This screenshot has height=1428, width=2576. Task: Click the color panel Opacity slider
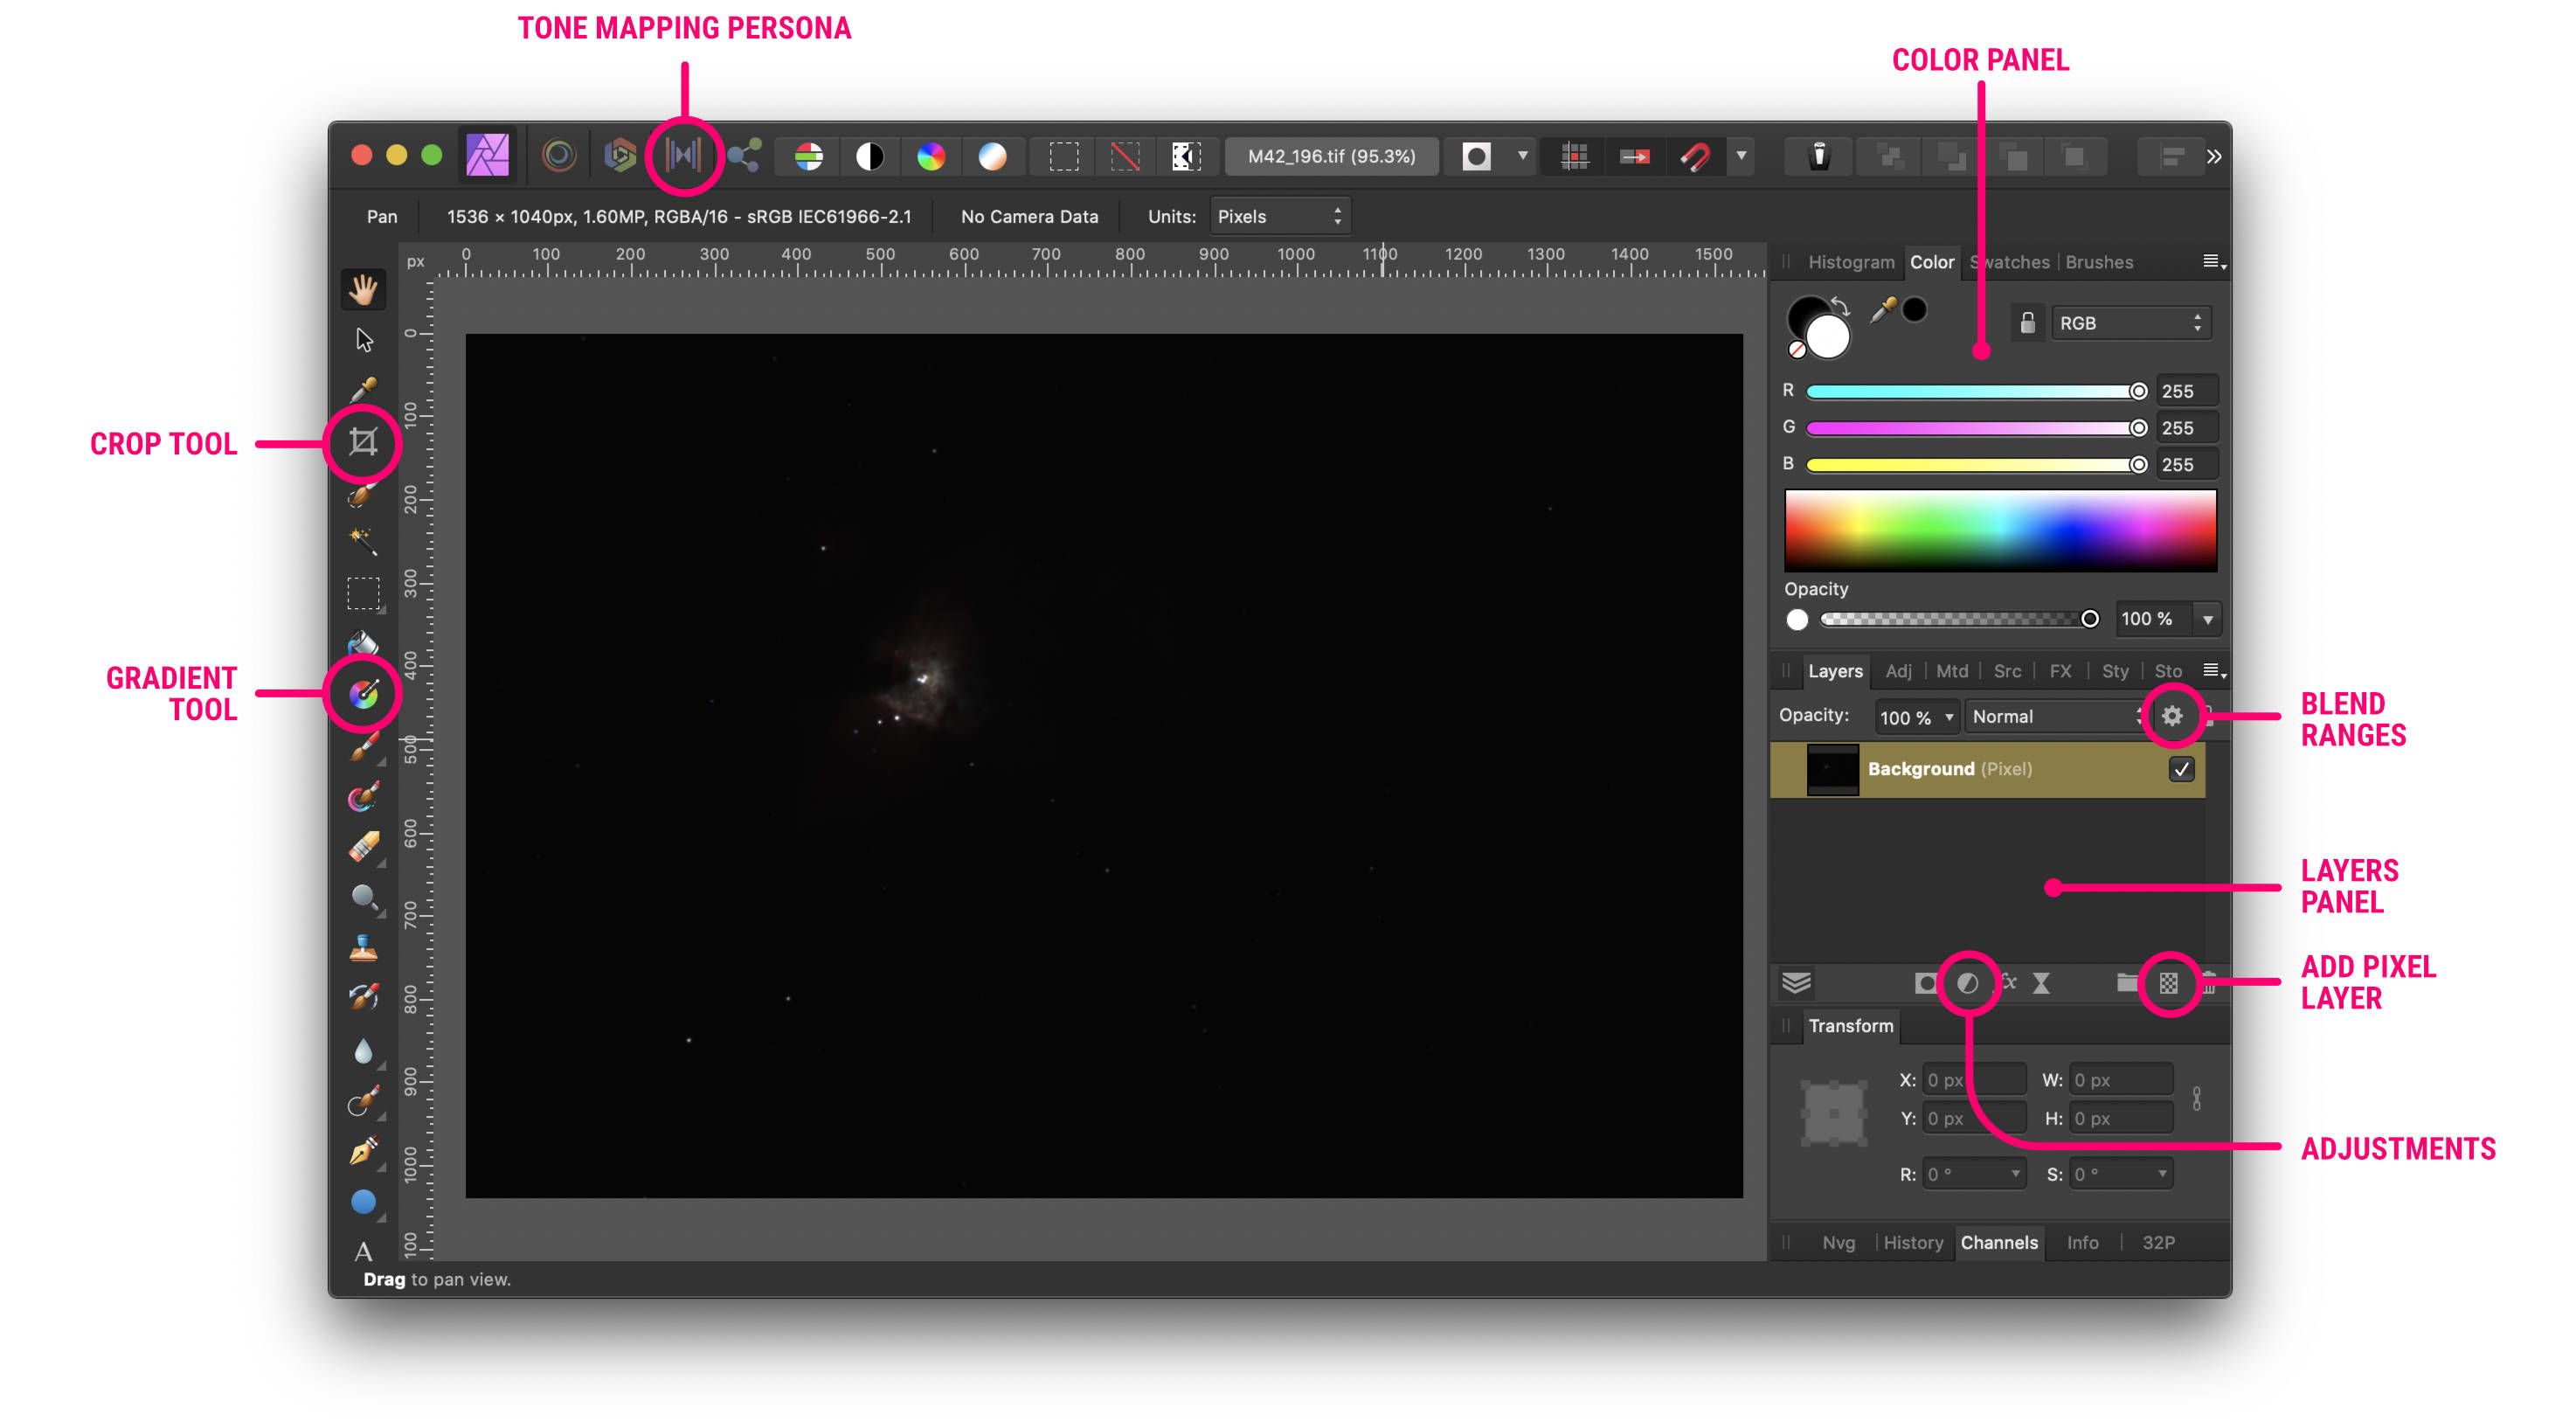[1959, 619]
